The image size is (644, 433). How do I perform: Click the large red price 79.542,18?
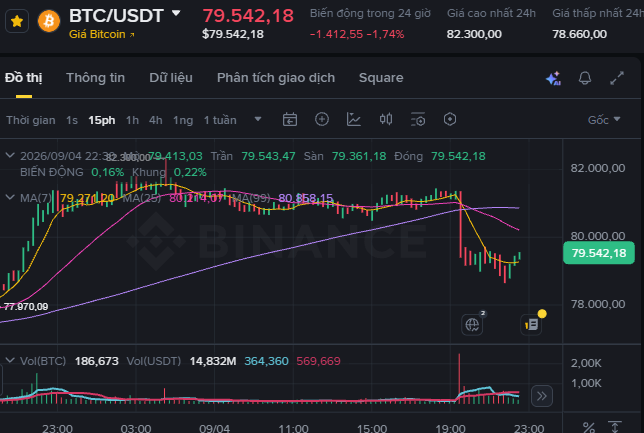pos(248,16)
